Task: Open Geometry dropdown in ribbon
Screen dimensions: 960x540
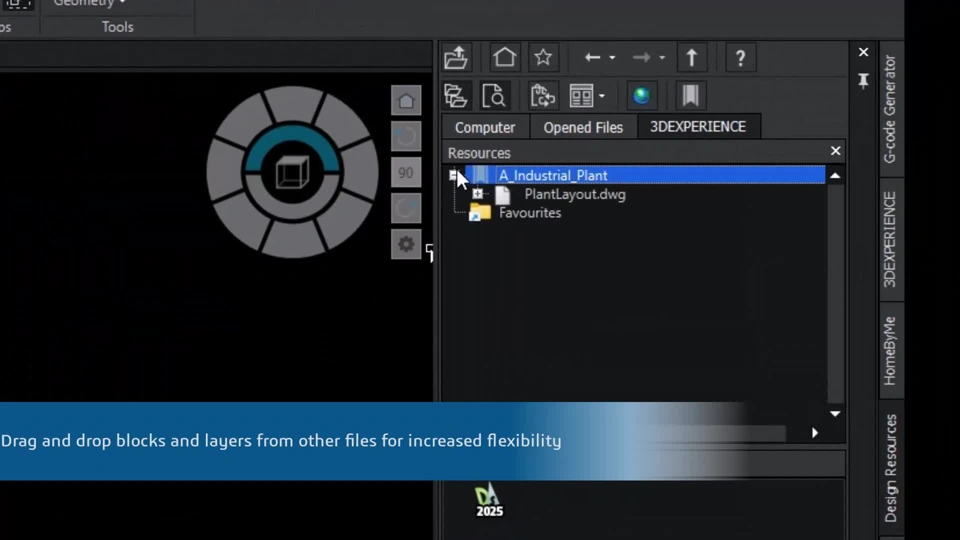Action: click(x=89, y=3)
